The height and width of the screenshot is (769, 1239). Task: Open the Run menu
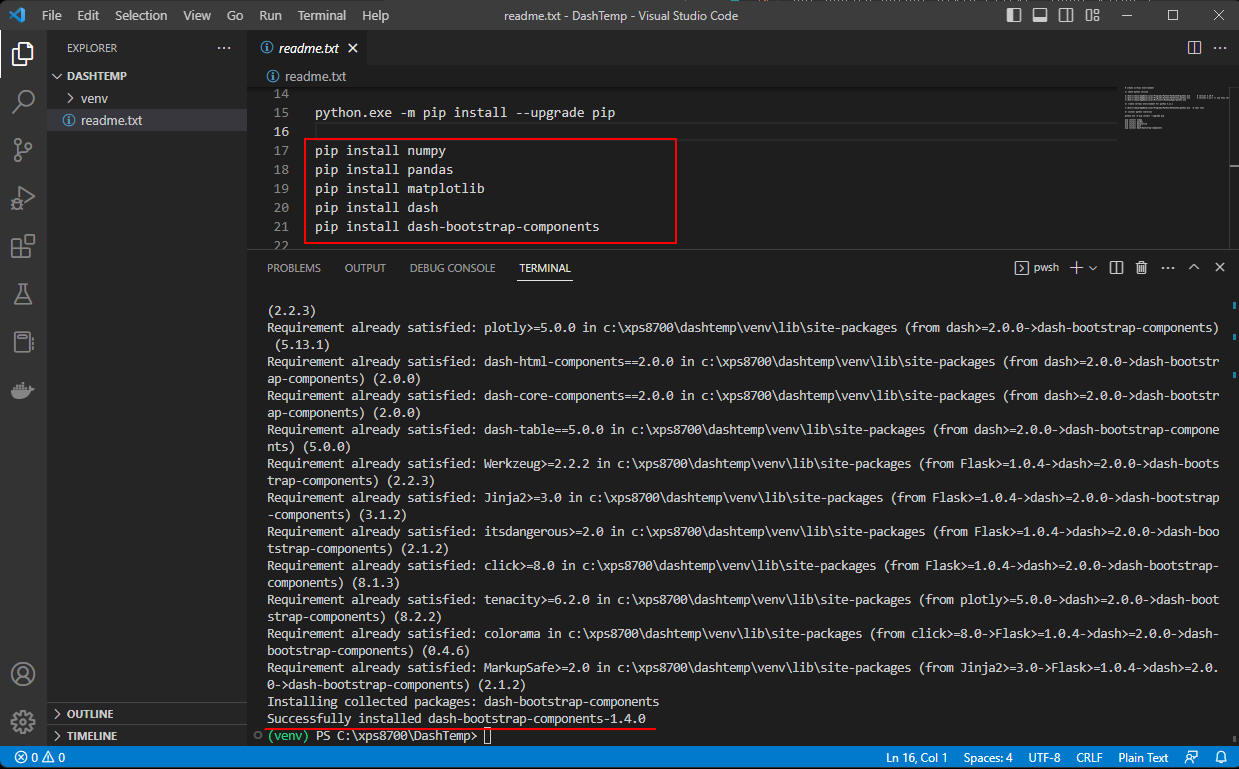point(270,16)
